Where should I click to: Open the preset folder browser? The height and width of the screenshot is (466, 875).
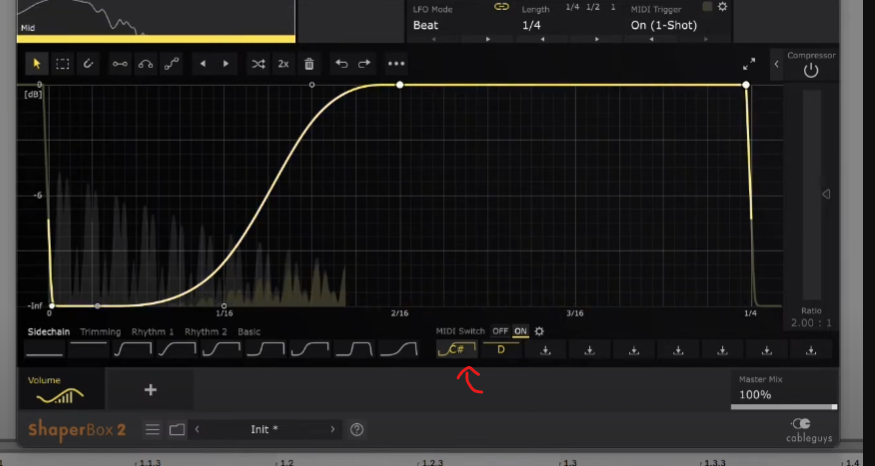coord(177,429)
